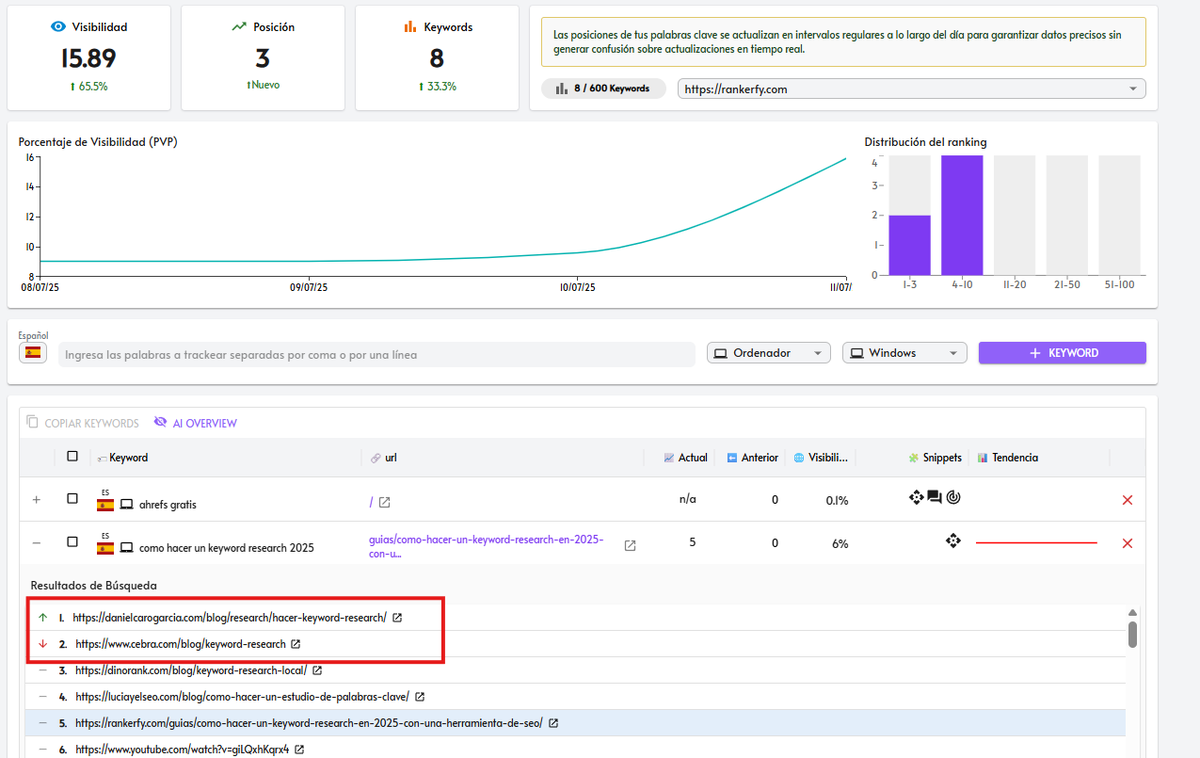Click the laptop device icon beside ahrefs gratis
The height and width of the screenshot is (758, 1200).
[x=128, y=503]
